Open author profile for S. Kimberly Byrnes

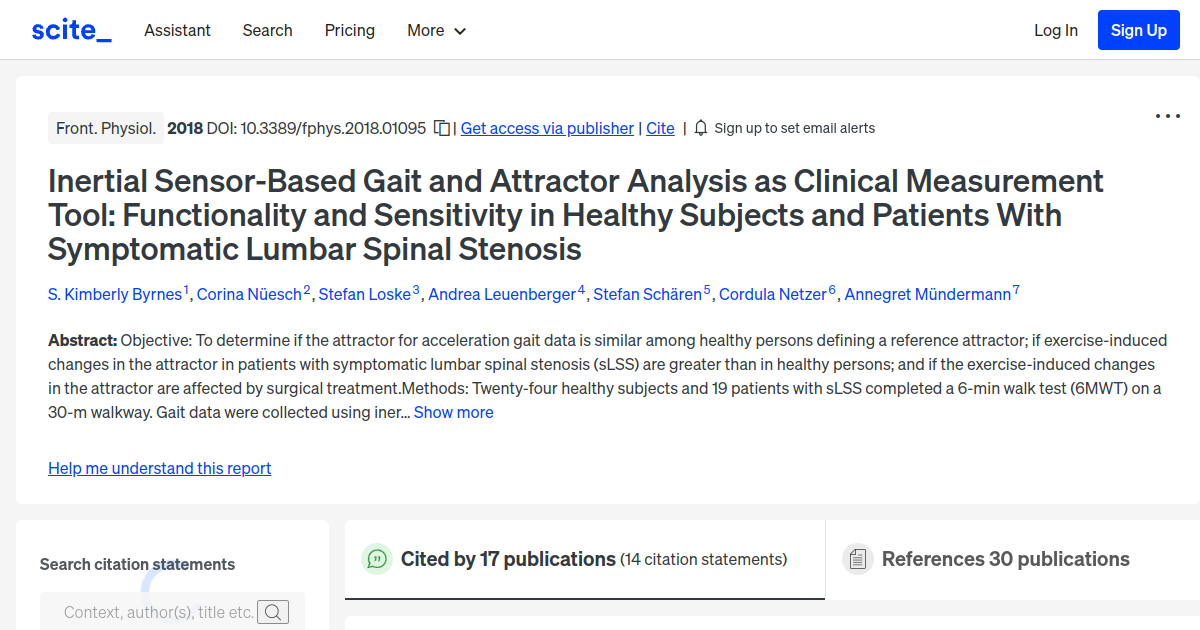(113, 293)
